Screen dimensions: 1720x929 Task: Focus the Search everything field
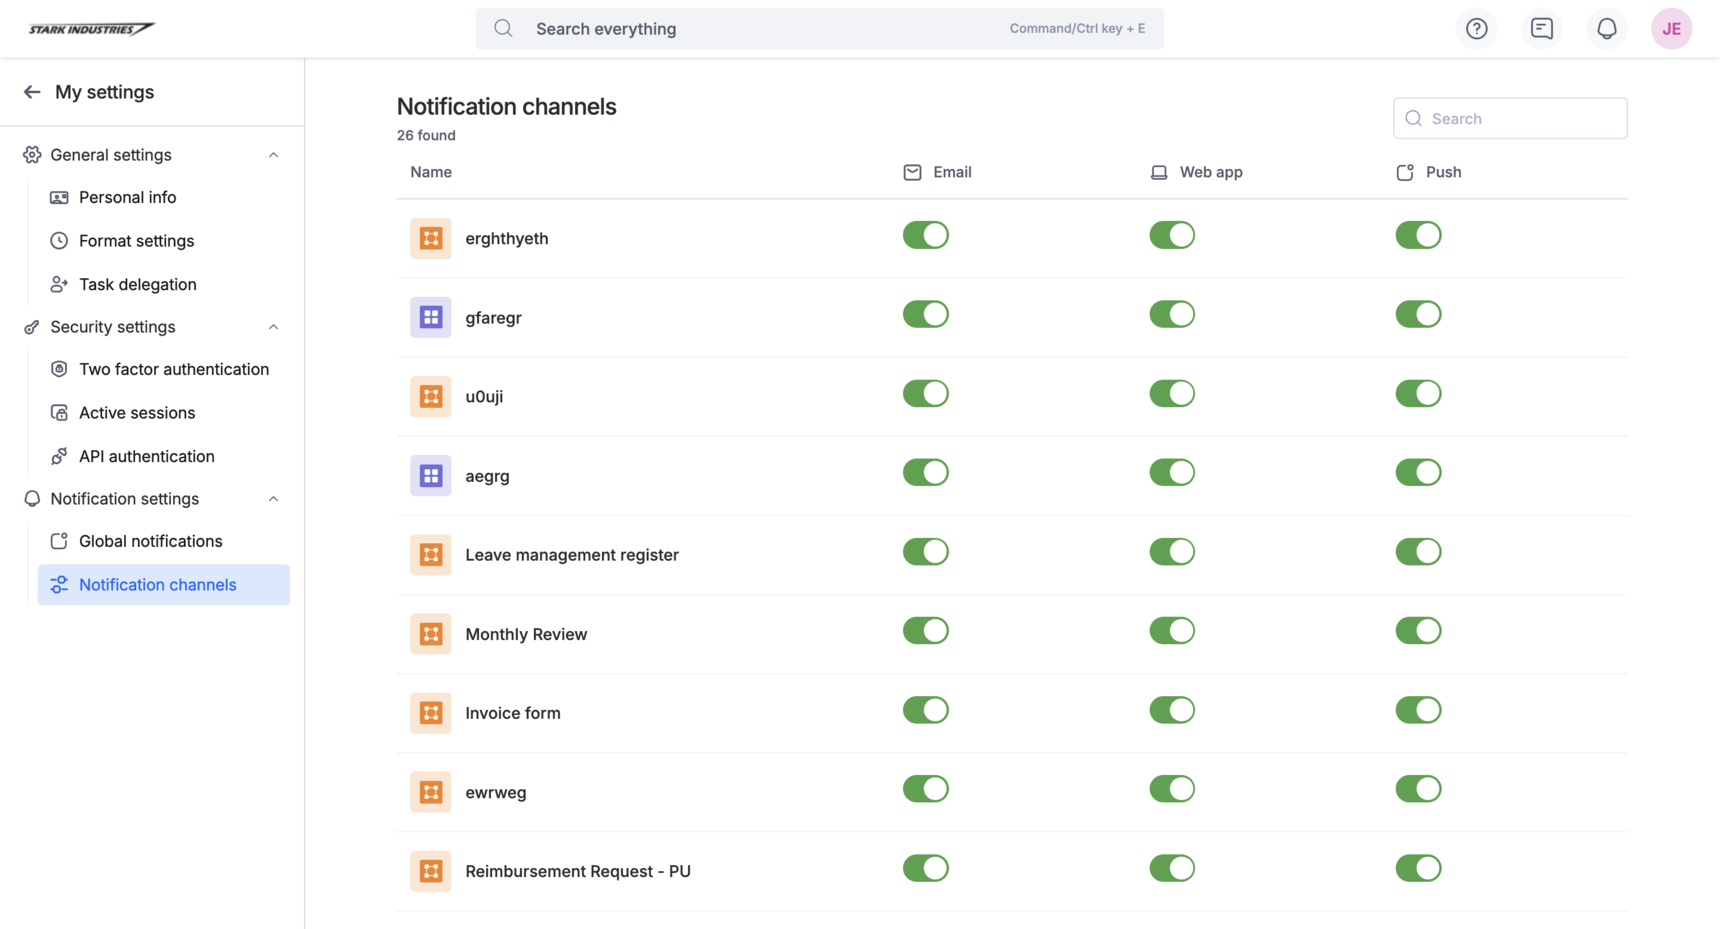[819, 29]
